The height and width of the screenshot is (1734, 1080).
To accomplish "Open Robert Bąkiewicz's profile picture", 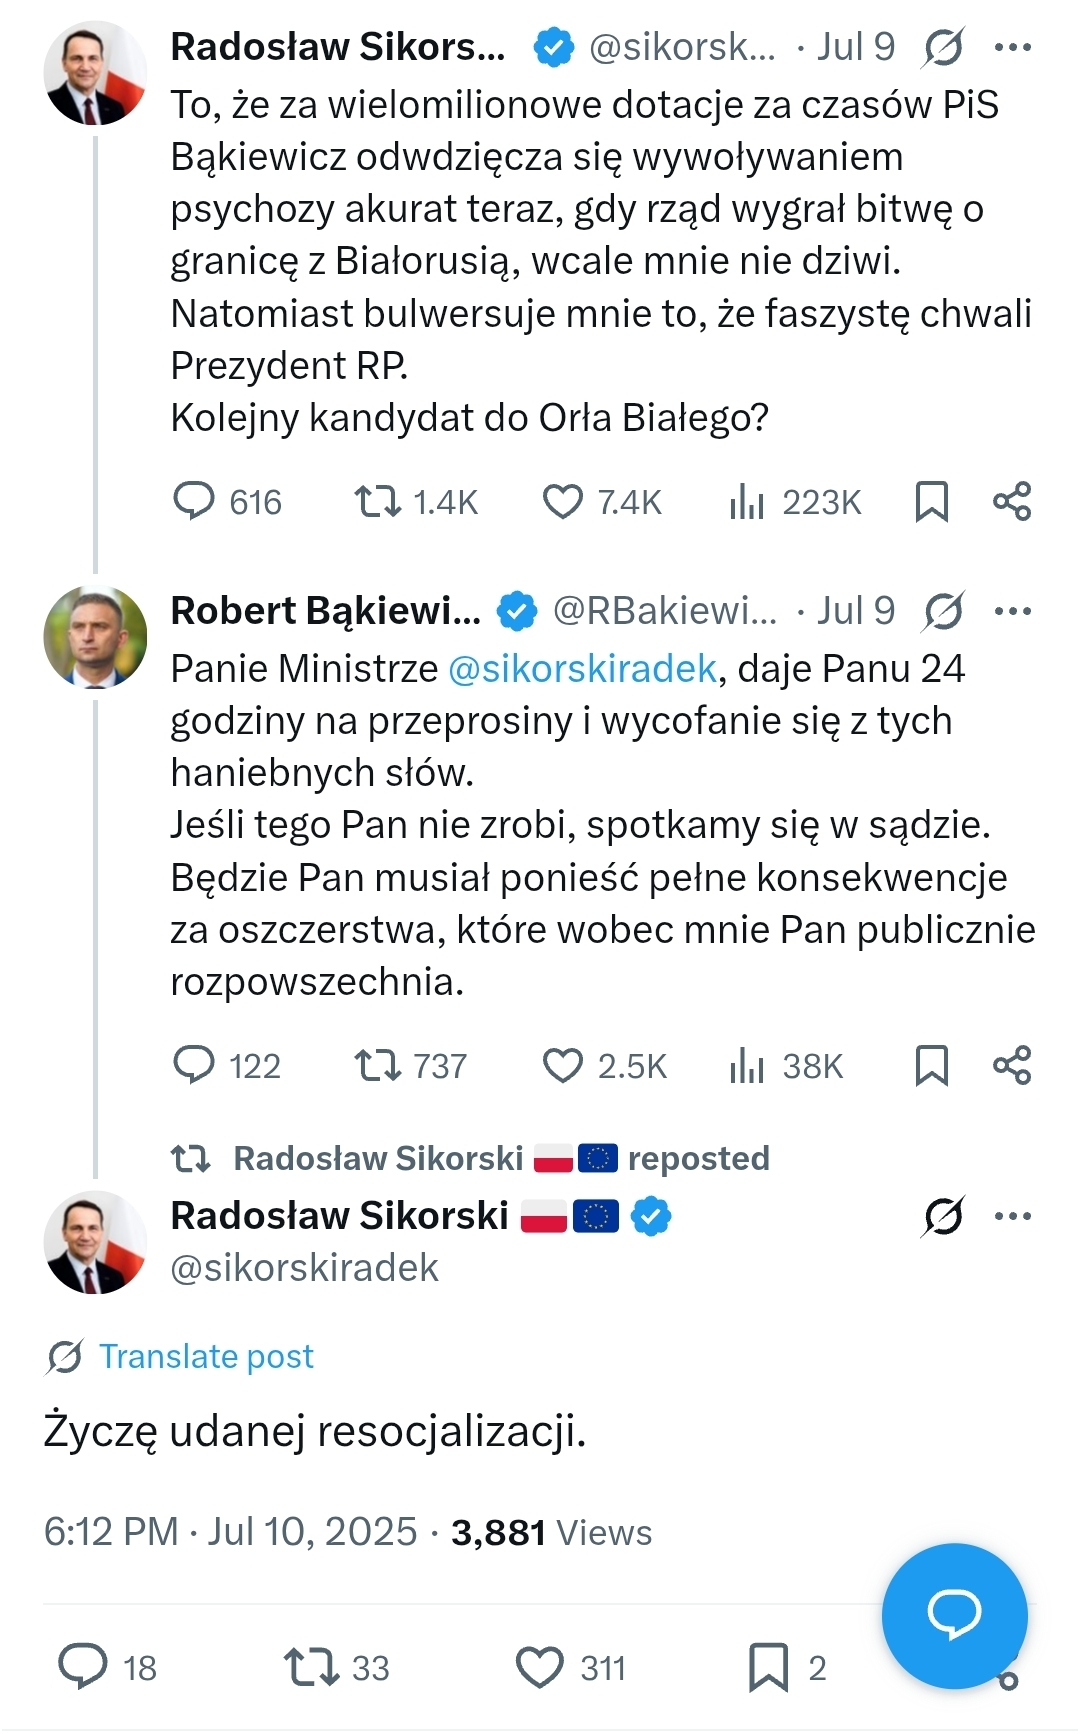I will click(x=95, y=637).
